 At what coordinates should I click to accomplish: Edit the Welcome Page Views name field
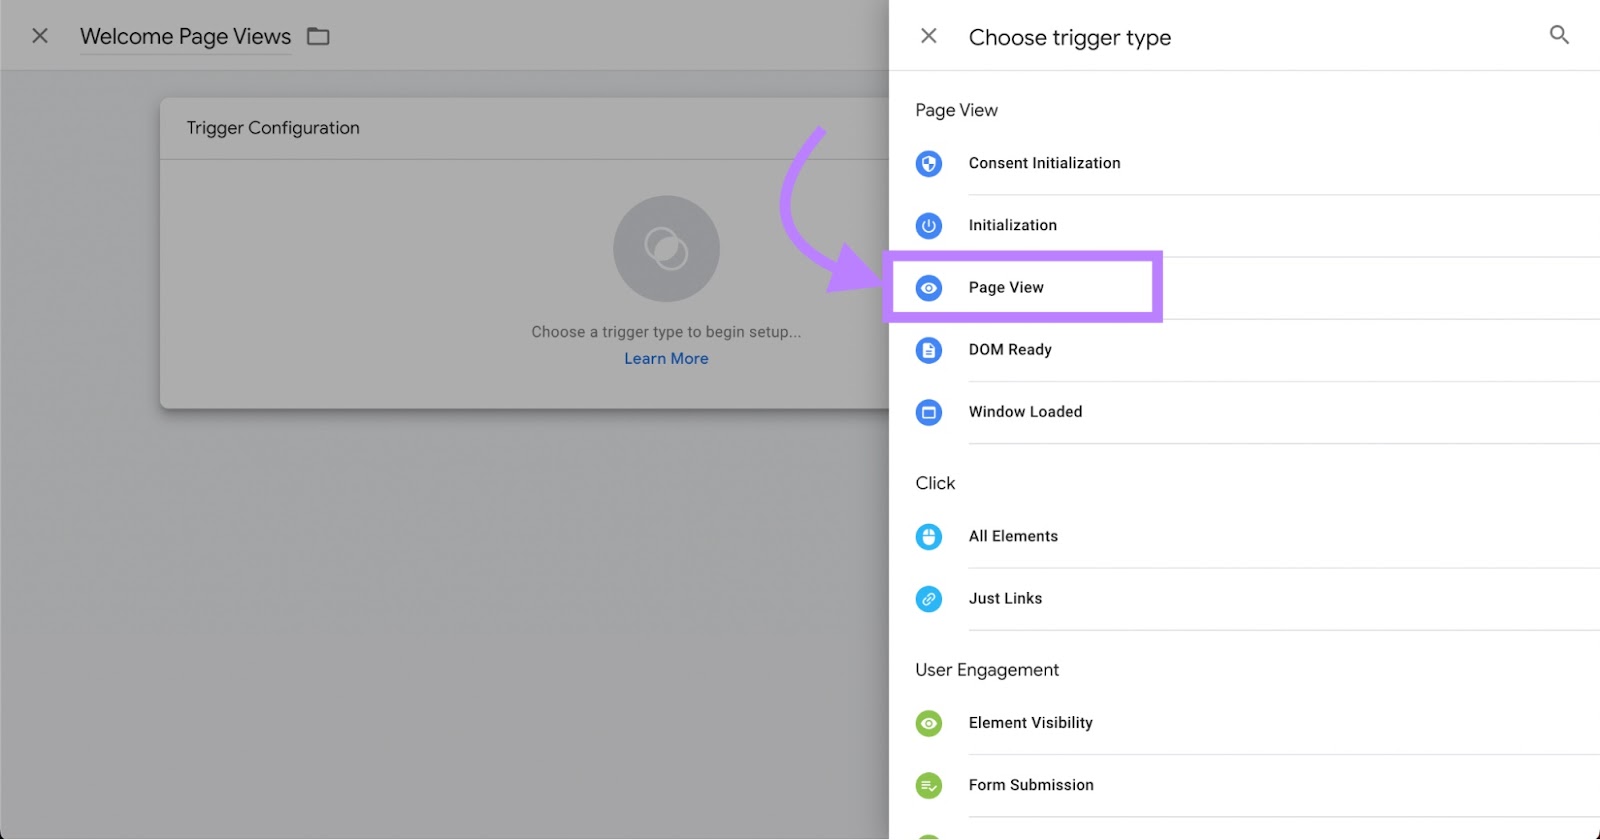(185, 37)
